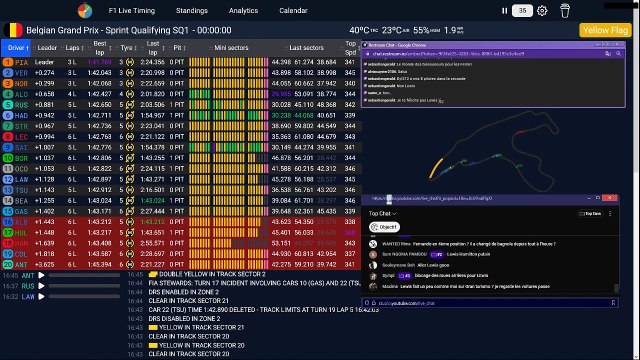Click the multicolor app logo icon
640x360 pixels.
pyautogui.click(x=85, y=11)
